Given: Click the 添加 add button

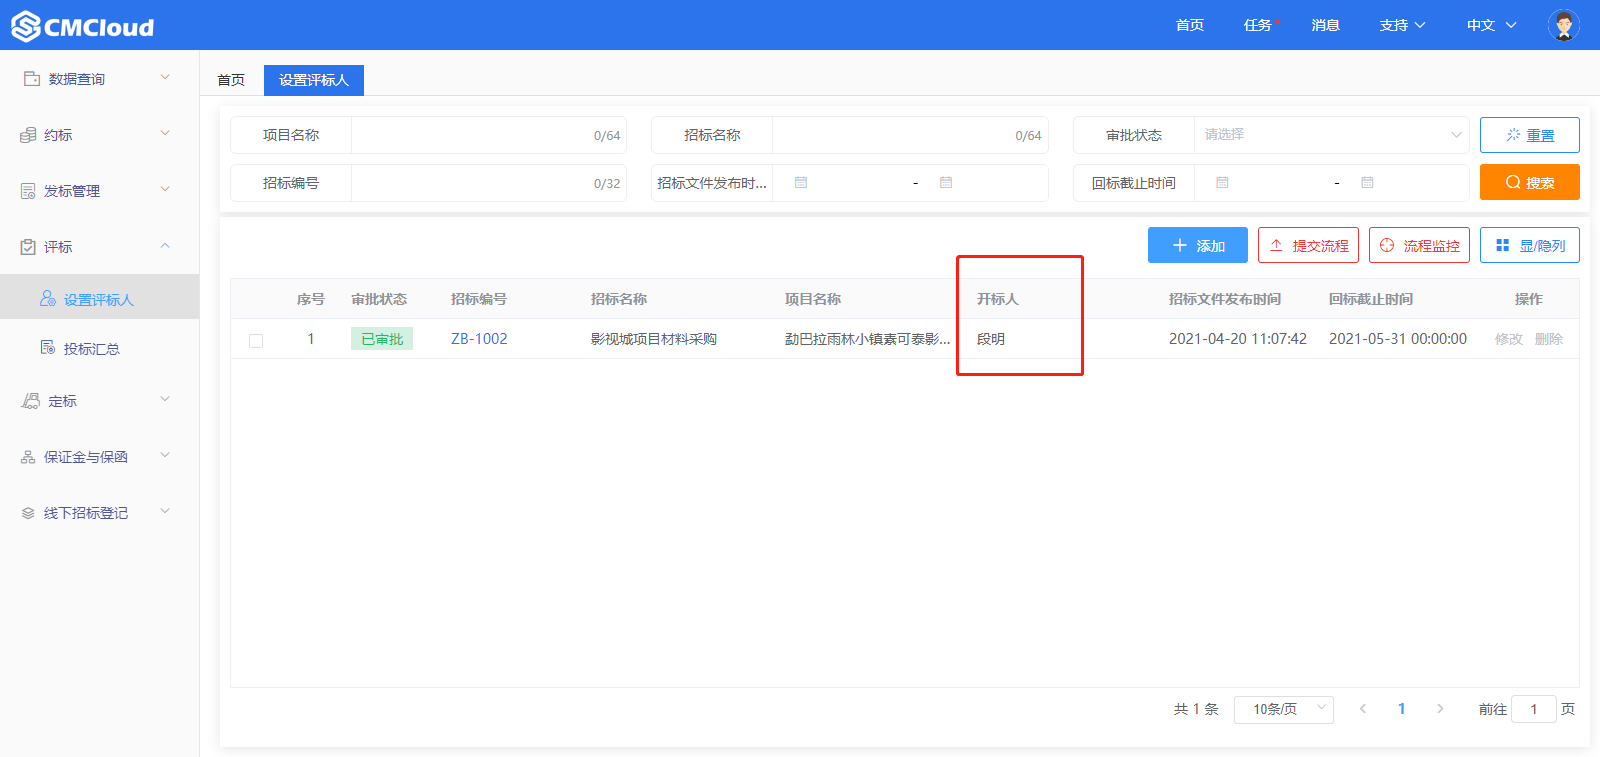Looking at the screenshot, I should point(1198,245).
